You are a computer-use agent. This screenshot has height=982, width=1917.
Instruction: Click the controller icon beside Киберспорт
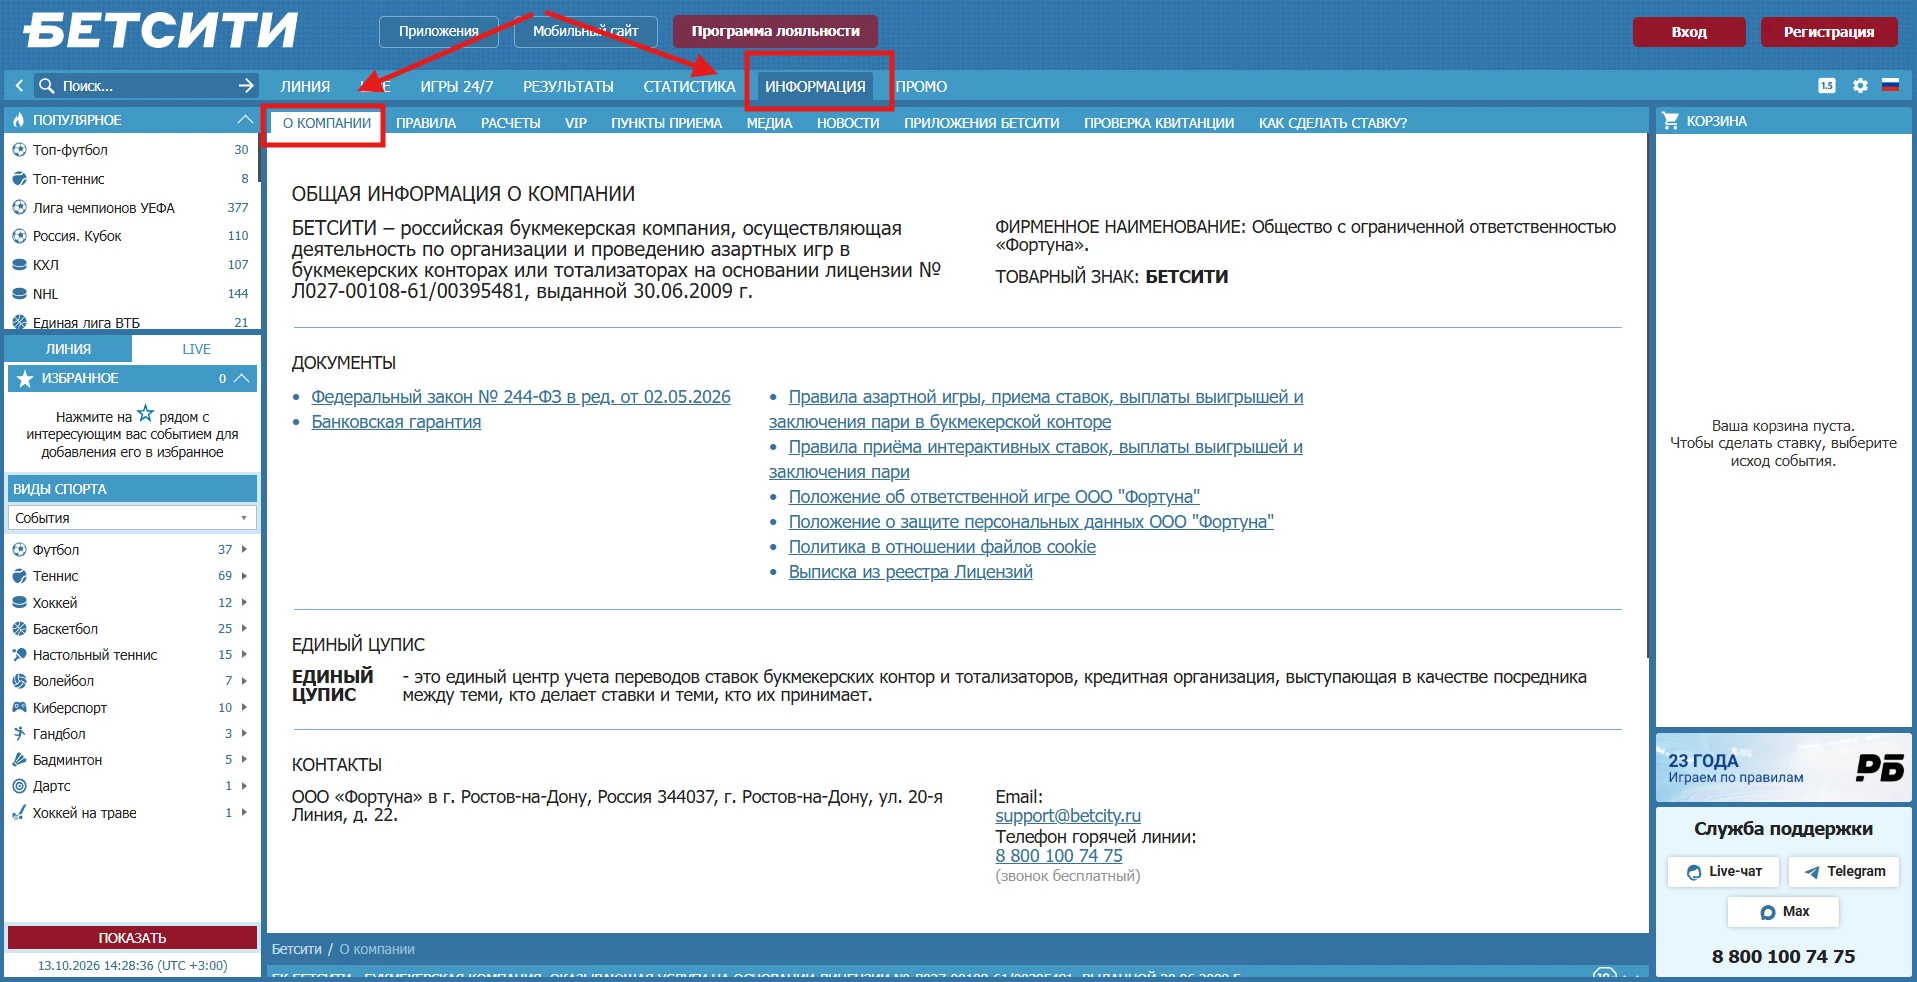pyautogui.click(x=19, y=707)
